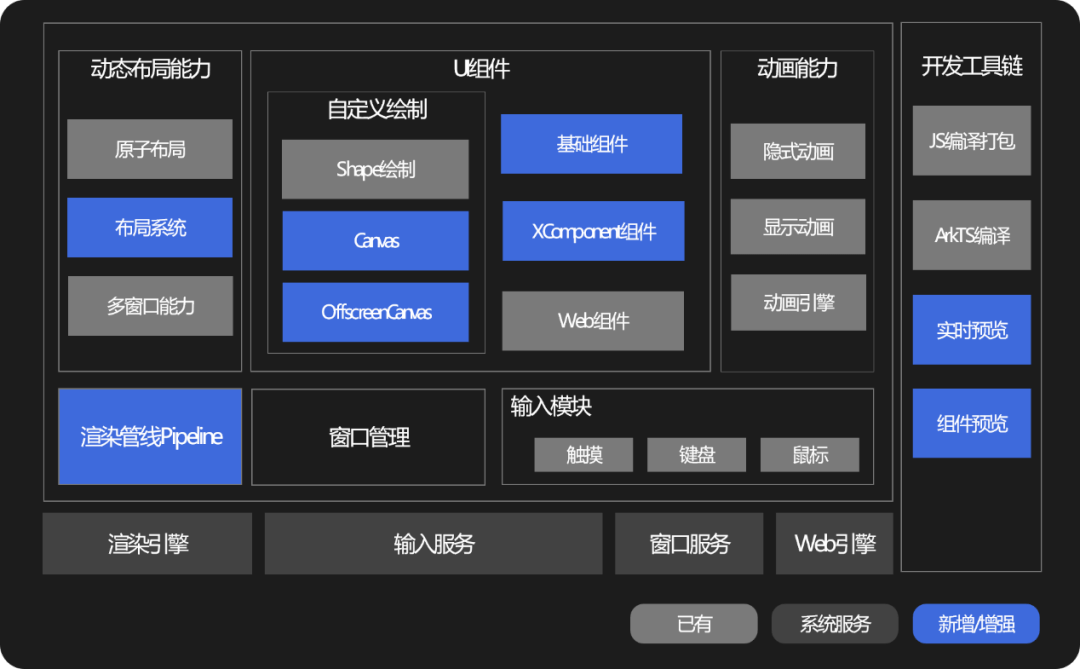This screenshot has height=669, width=1080.
Task: Click the 输入服务 service block
Action: [x=433, y=544]
